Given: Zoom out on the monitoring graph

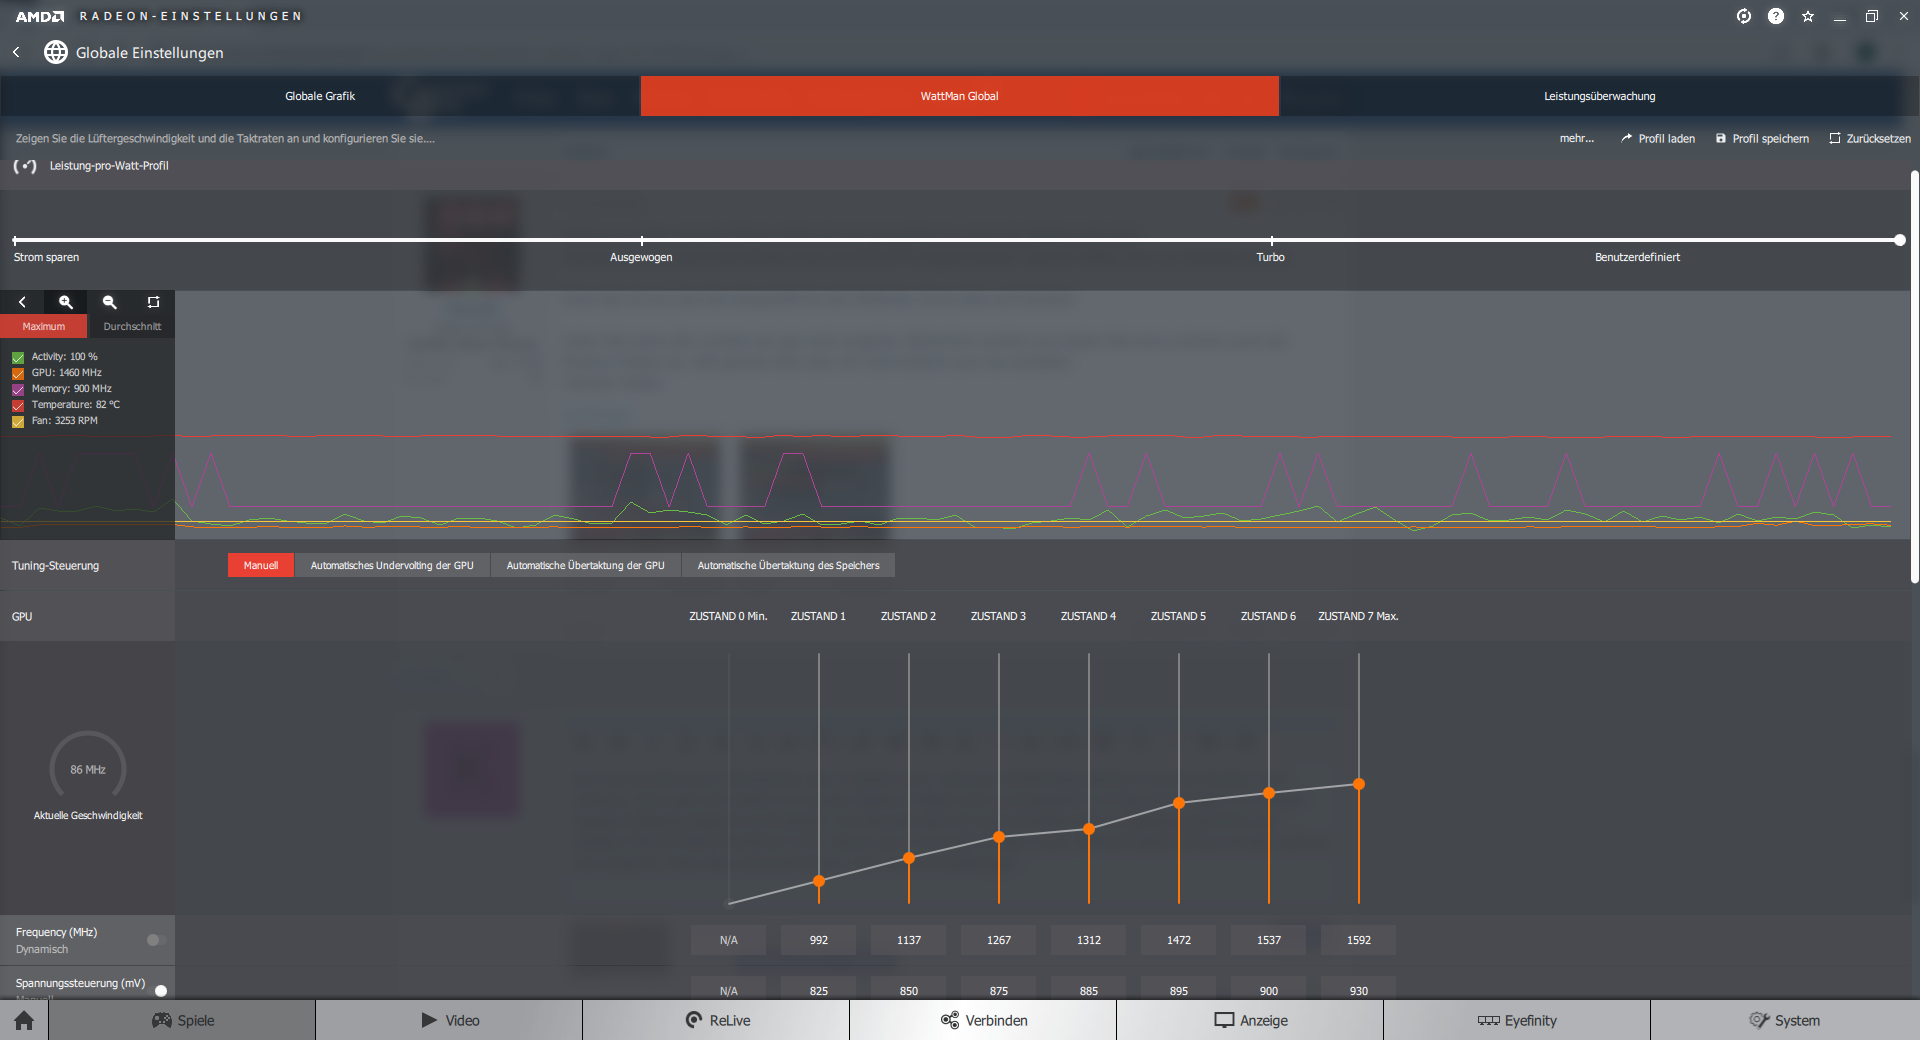Looking at the screenshot, I should pos(110,302).
